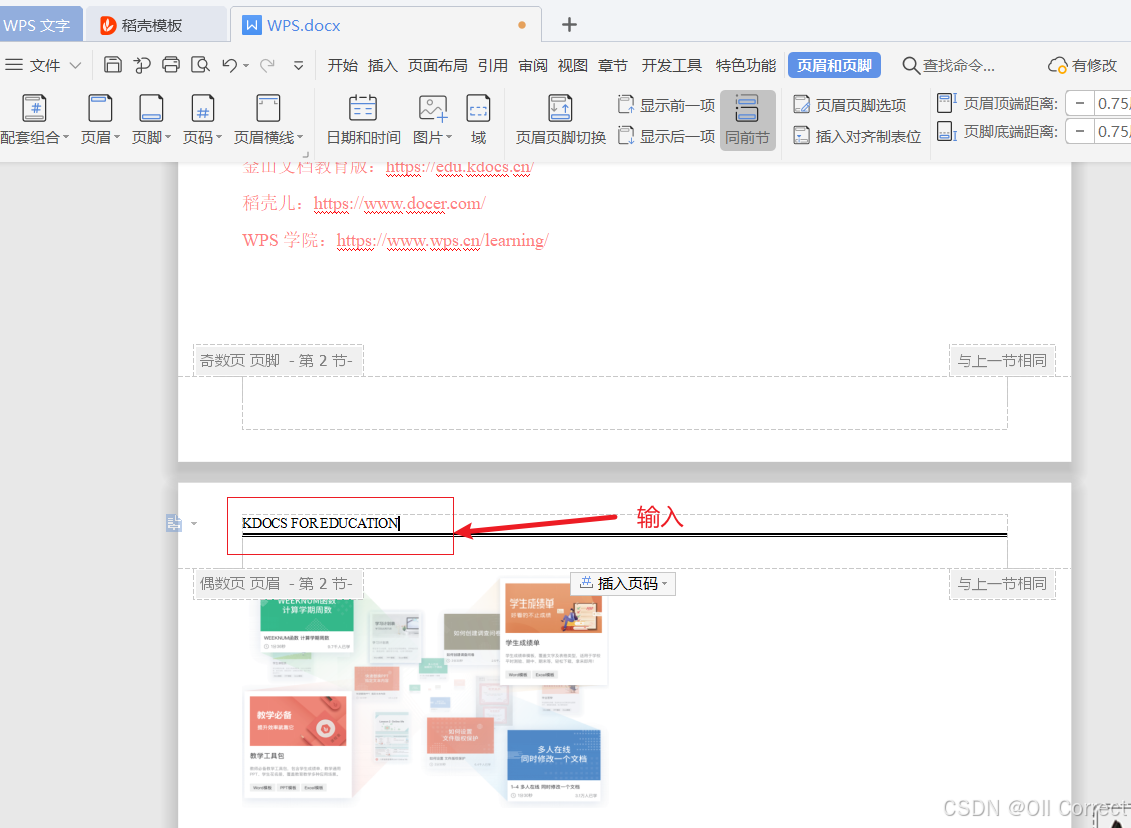The image size is (1131, 828).
Task: Open the 视图 ribbon tab
Action: (573, 66)
